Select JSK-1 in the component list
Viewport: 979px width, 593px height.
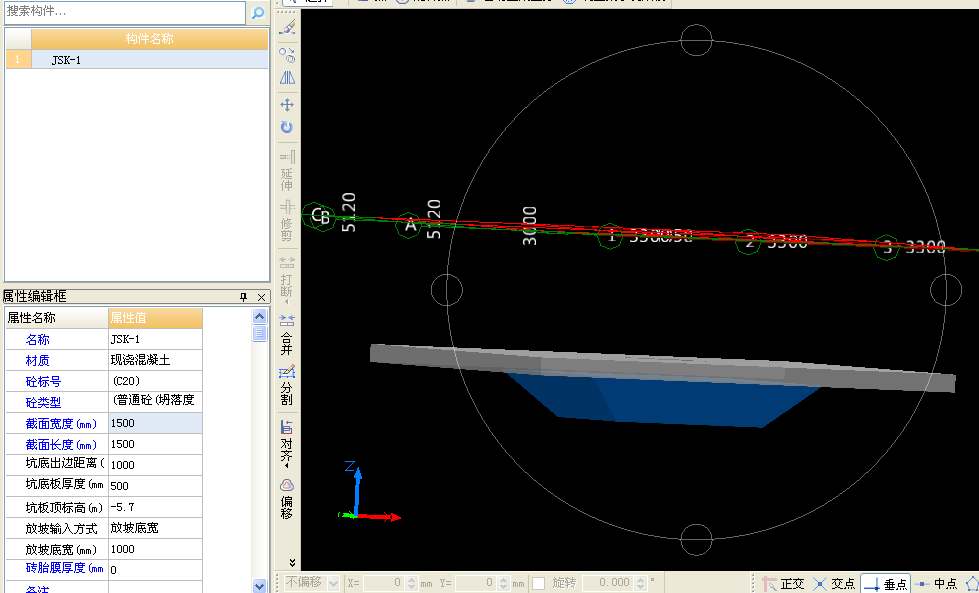click(149, 60)
